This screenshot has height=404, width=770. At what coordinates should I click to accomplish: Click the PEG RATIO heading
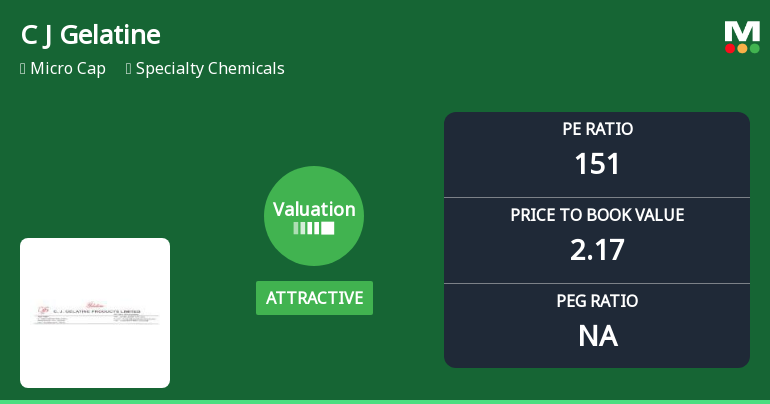(597, 301)
